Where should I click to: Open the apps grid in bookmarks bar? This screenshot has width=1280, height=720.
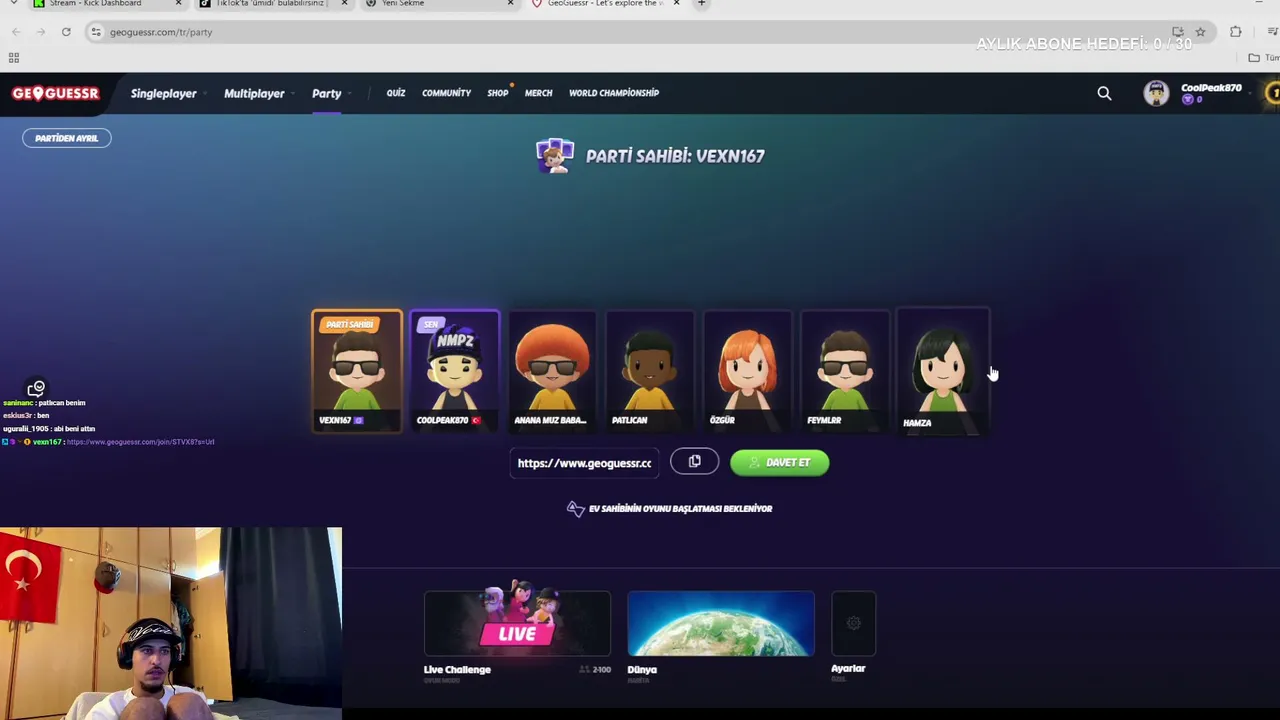pos(14,58)
